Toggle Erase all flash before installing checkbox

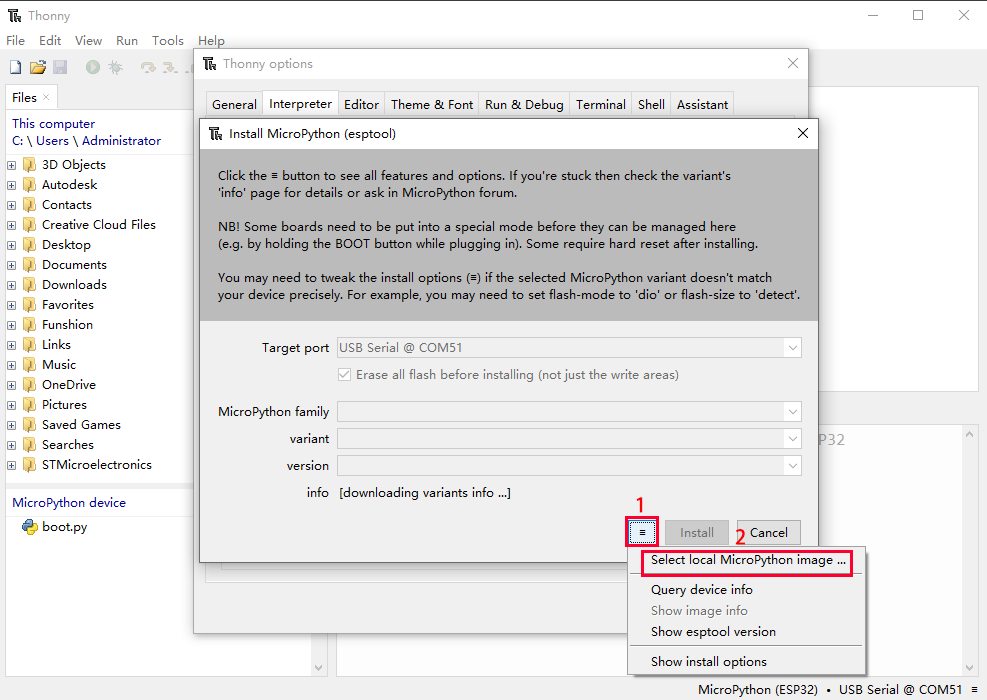pyautogui.click(x=344, y=375)
